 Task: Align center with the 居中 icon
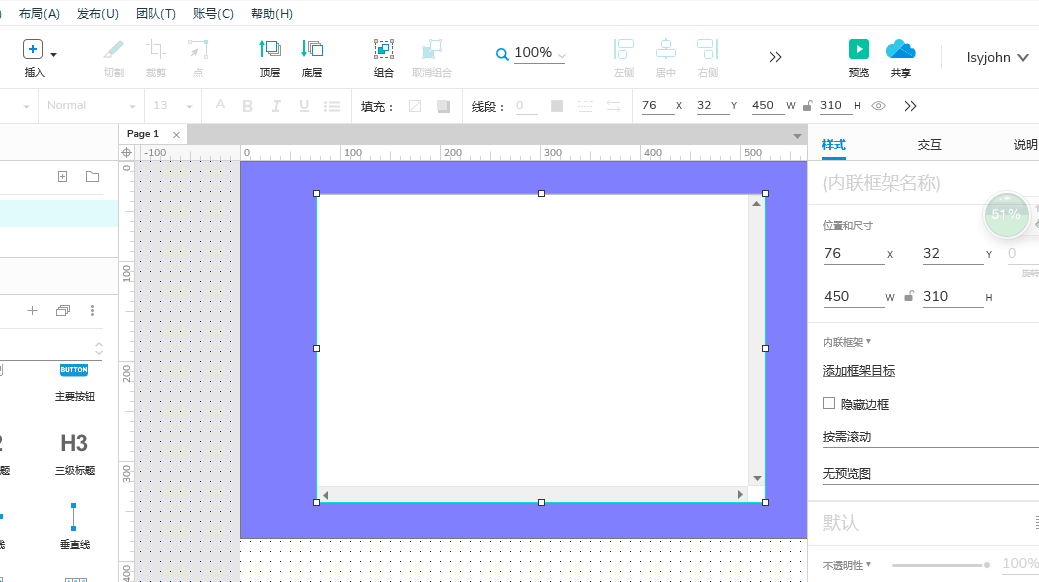pos(665,49)
